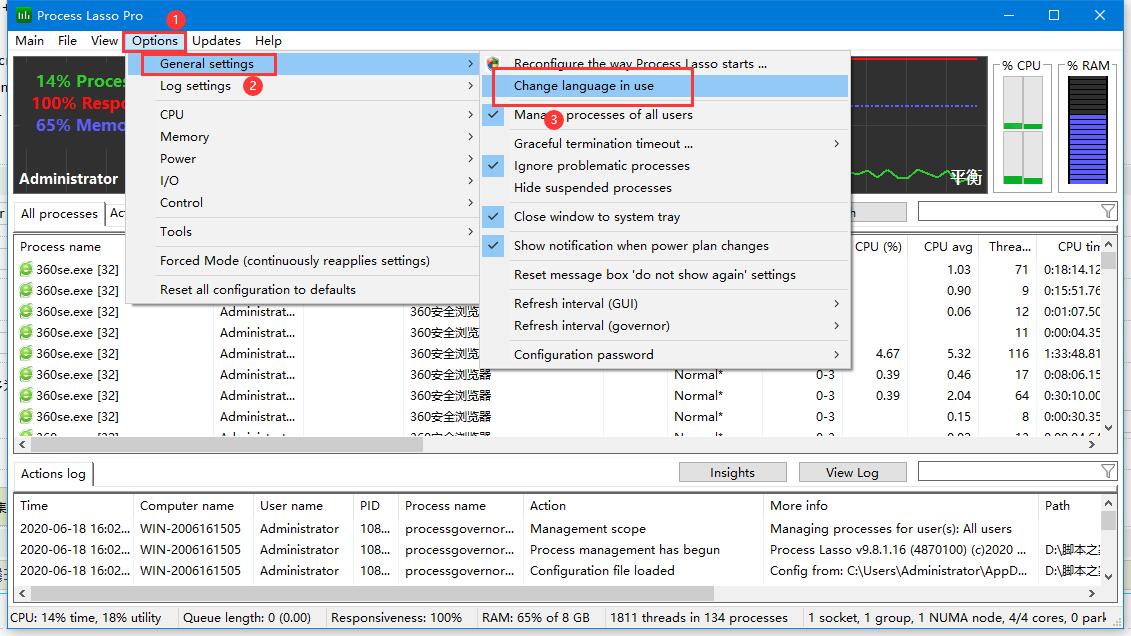This screenshot has height=636, width=1131.
Task: Click the Process Lasso Pro title bar icon
Action: (24, 15)
